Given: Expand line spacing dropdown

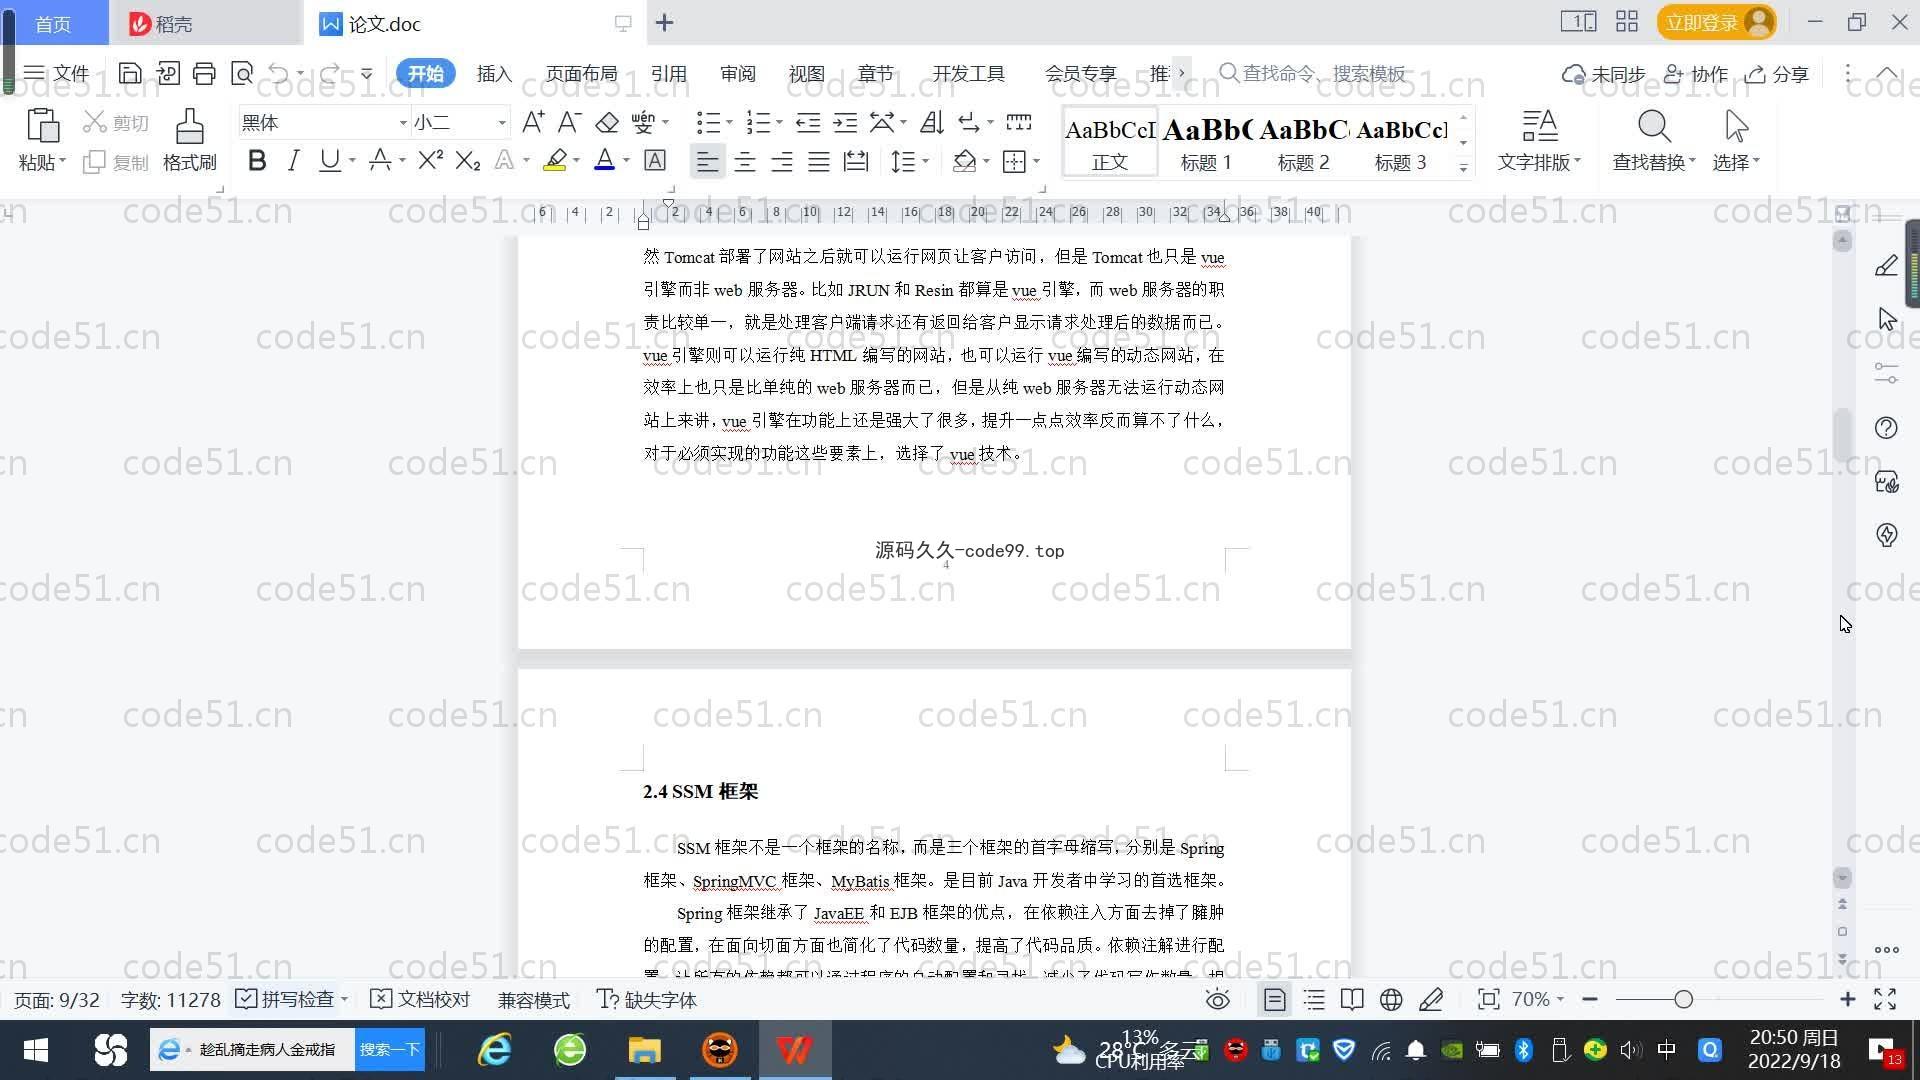Looking at the screenshot, I should [926, 161].
